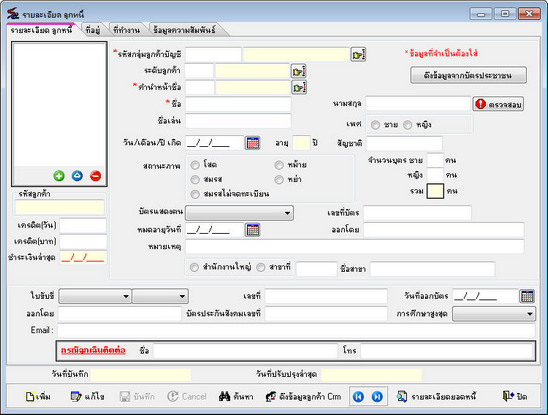Switch to ที่อยู่ tab
The width and height of the screenshot is (548, 415).
point(93,30)
